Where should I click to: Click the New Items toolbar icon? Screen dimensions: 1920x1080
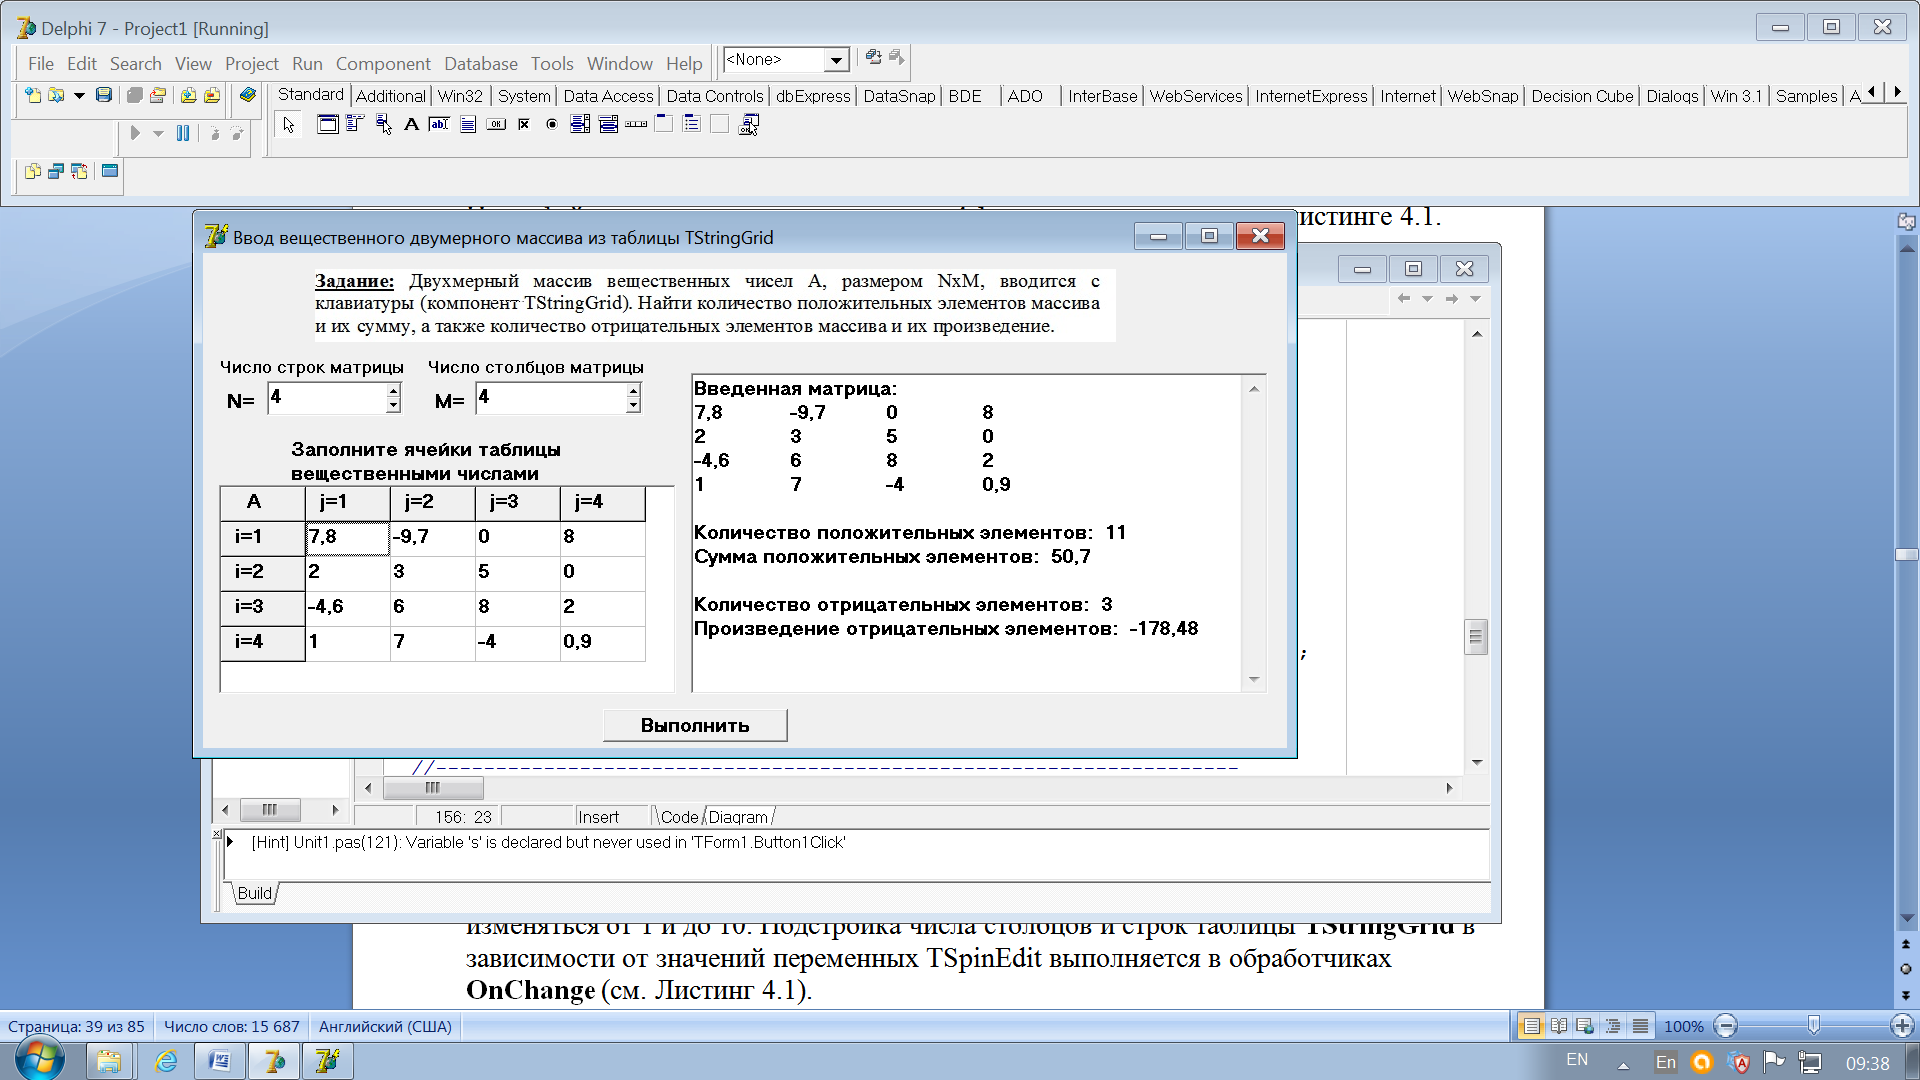pos(33,95)
